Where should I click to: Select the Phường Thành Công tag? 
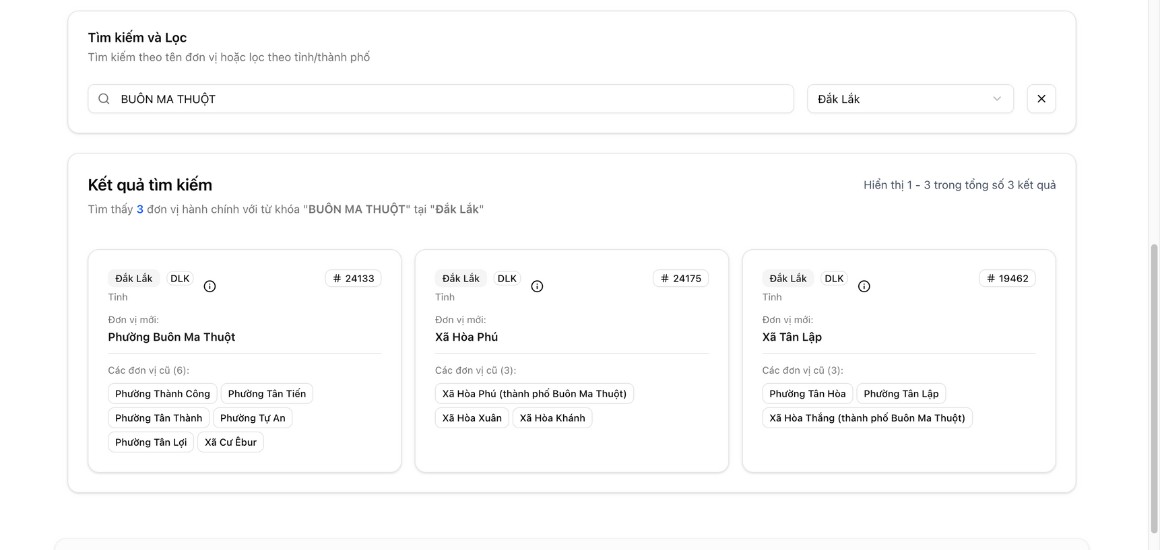tap(162, 394)
